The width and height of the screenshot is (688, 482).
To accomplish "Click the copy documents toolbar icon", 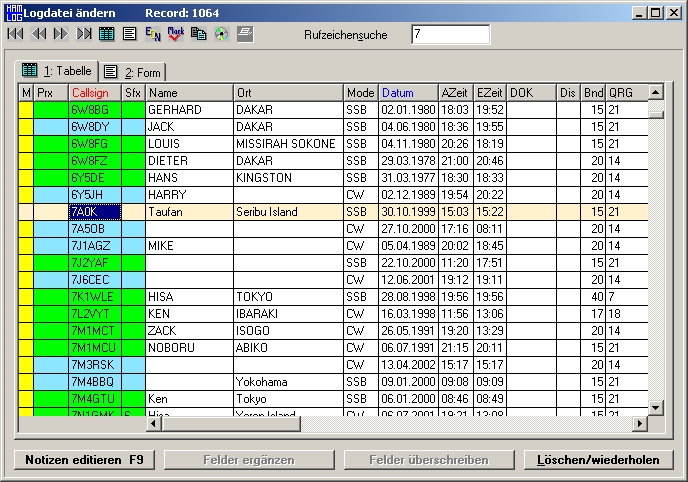I will click(198, 34).
